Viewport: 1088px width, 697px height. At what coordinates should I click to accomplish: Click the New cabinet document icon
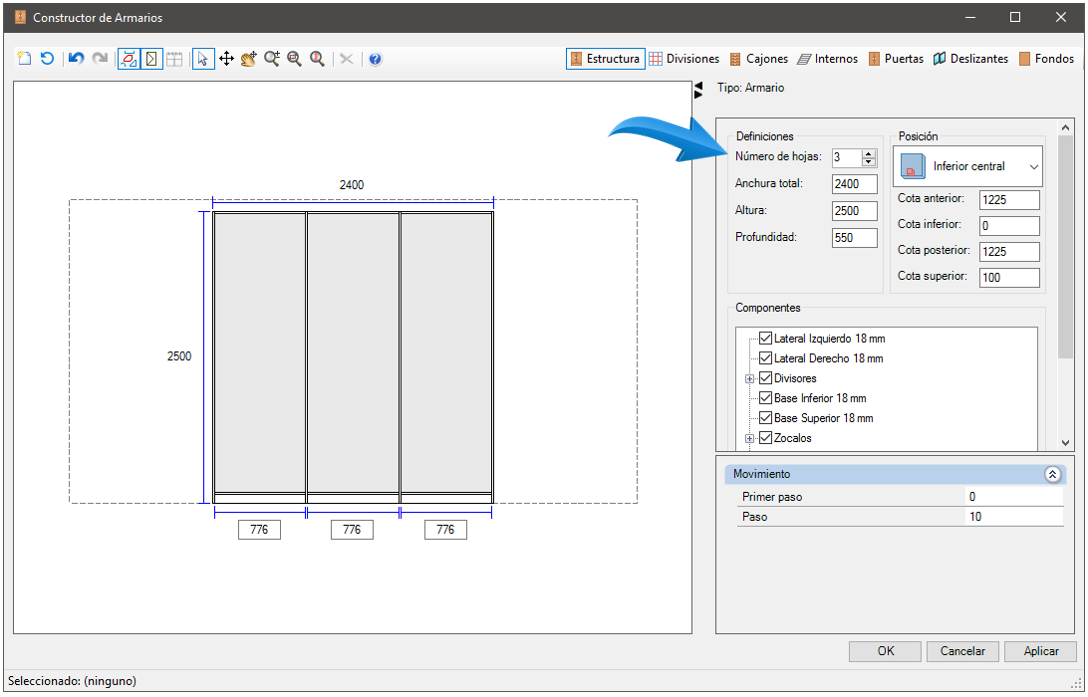tap(24, 59)
